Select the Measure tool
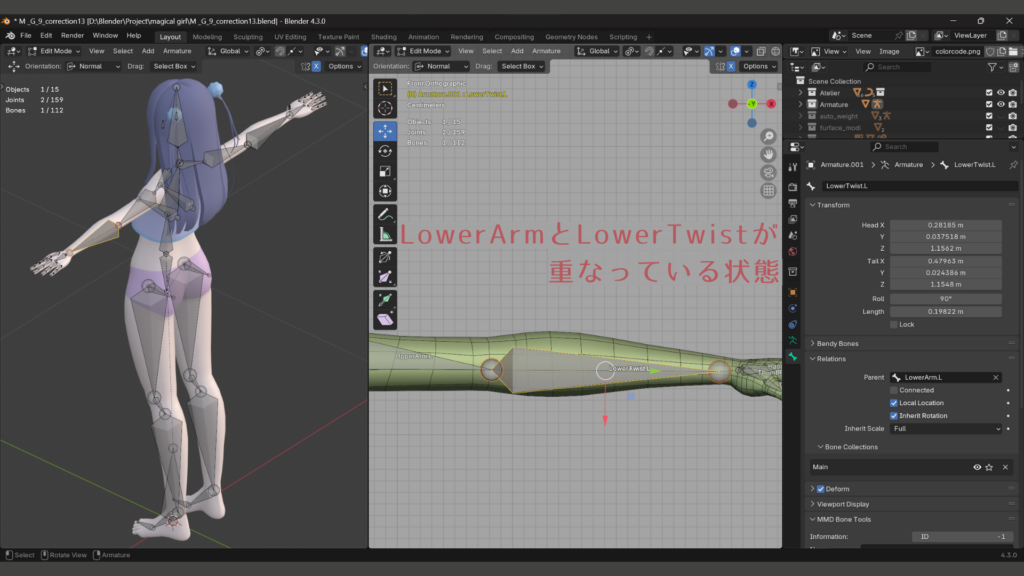The width and height of the screenshot is (1024, 576). [385, 235]
